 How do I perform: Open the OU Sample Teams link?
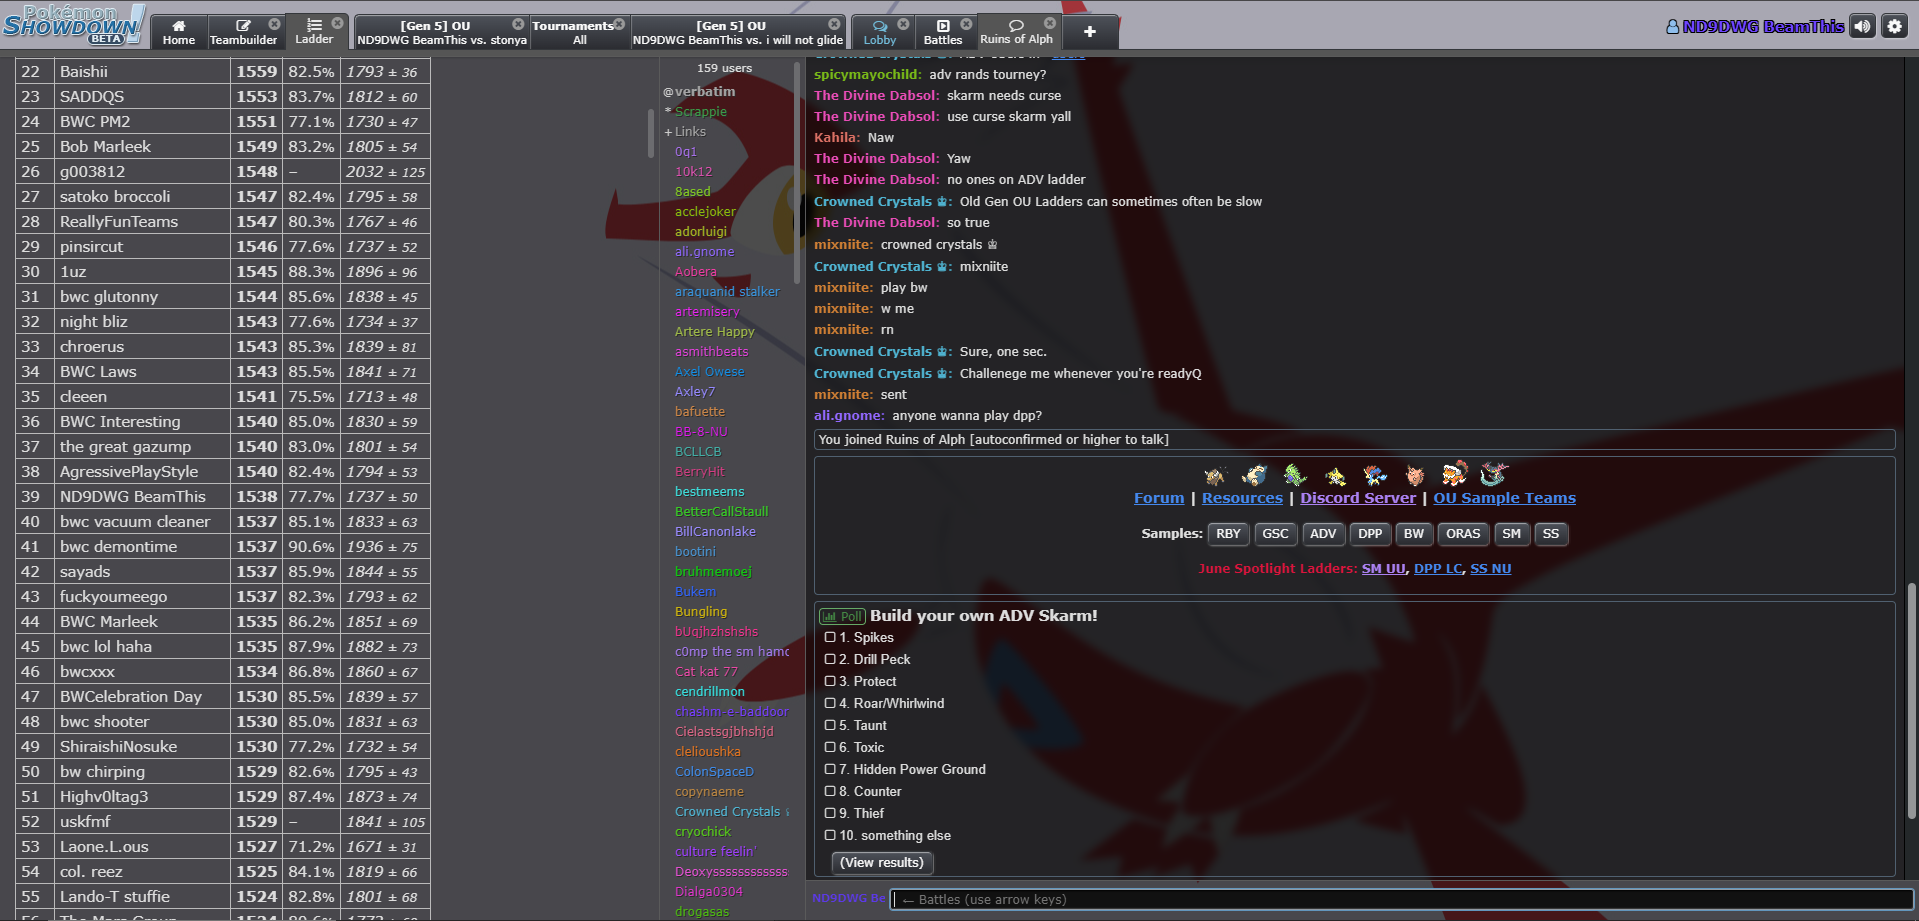(x=1504, y=498)
